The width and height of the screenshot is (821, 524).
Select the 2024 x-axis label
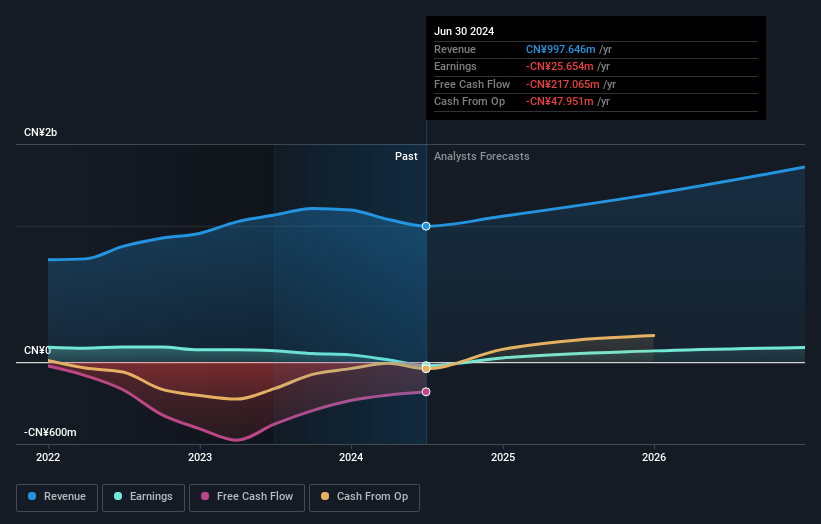click(x=351, y=457)
